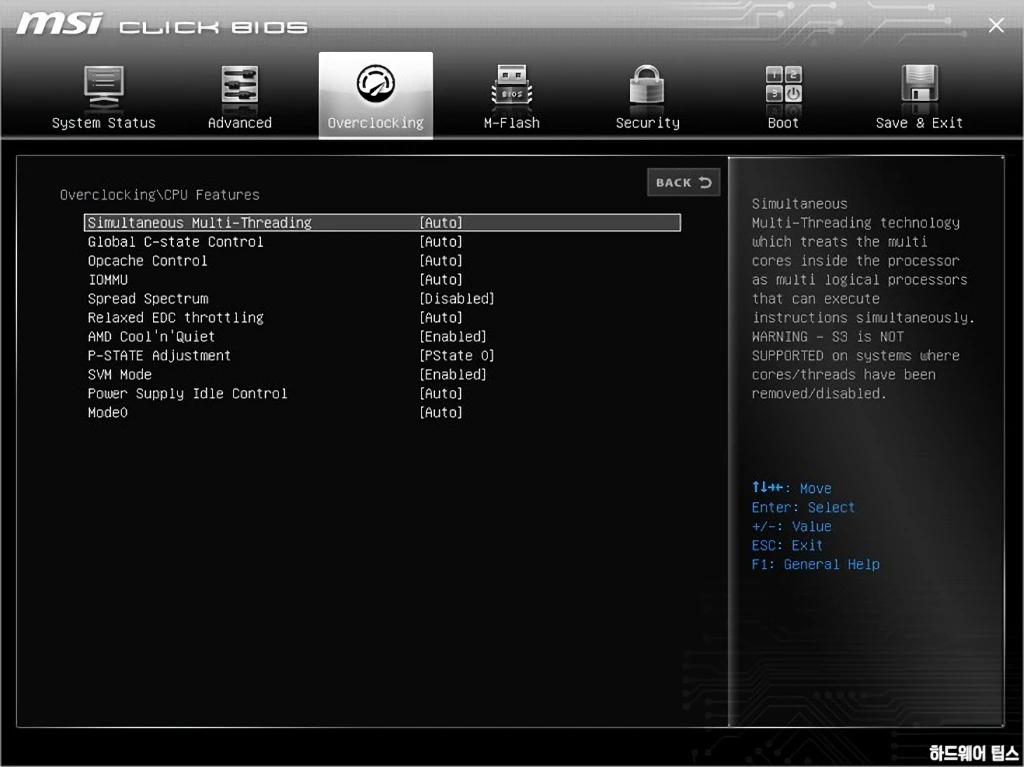Select the IOMMU label
Image resolution: width=1024 pixels, height=767 pixels.
click(x=108, y=280)
